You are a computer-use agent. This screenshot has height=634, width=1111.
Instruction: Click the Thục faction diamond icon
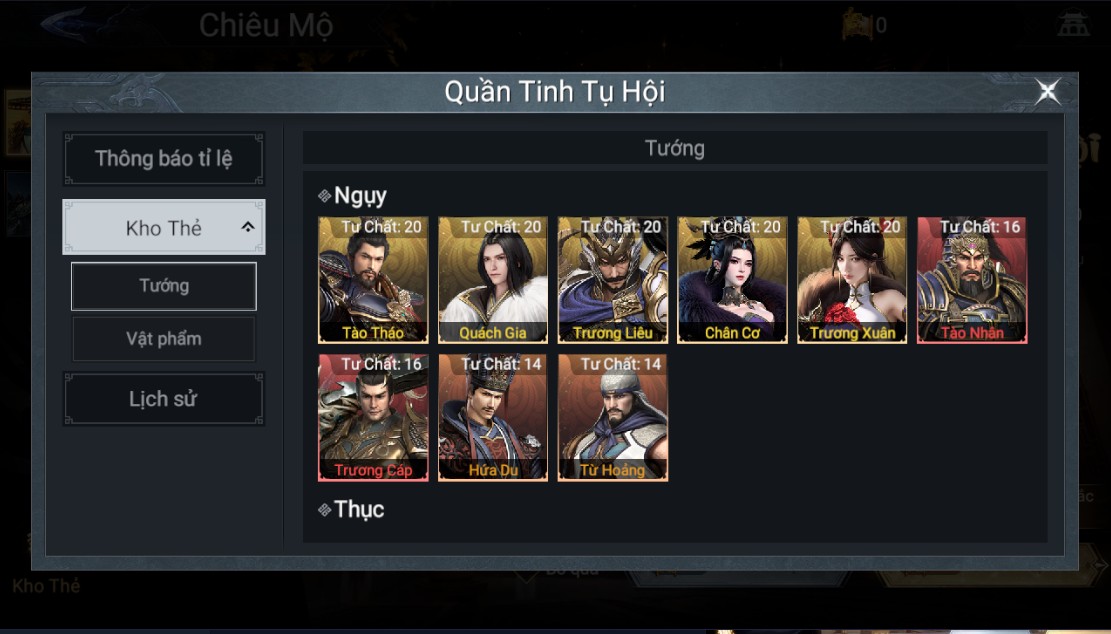325,509
